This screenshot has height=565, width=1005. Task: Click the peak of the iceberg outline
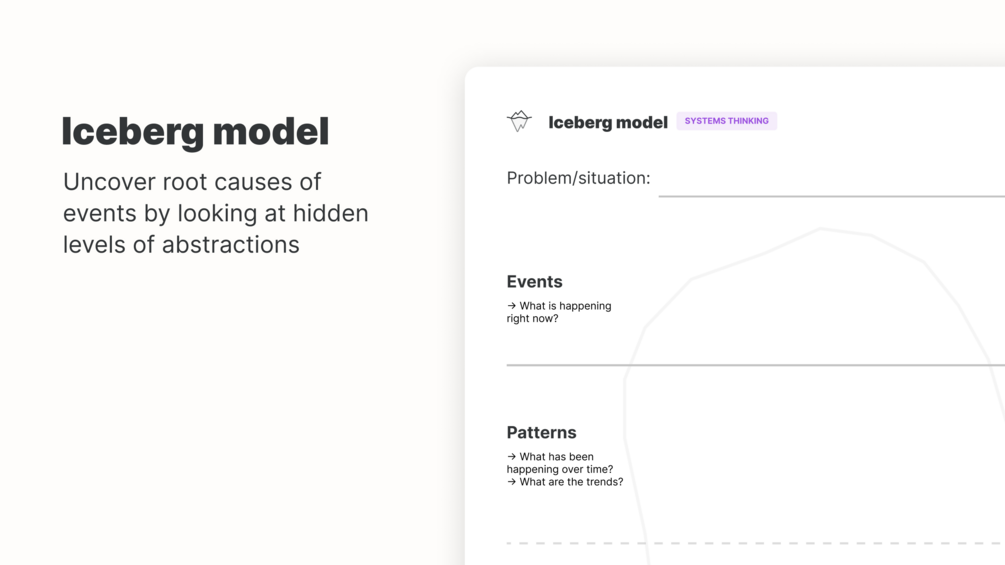[820, 229]
